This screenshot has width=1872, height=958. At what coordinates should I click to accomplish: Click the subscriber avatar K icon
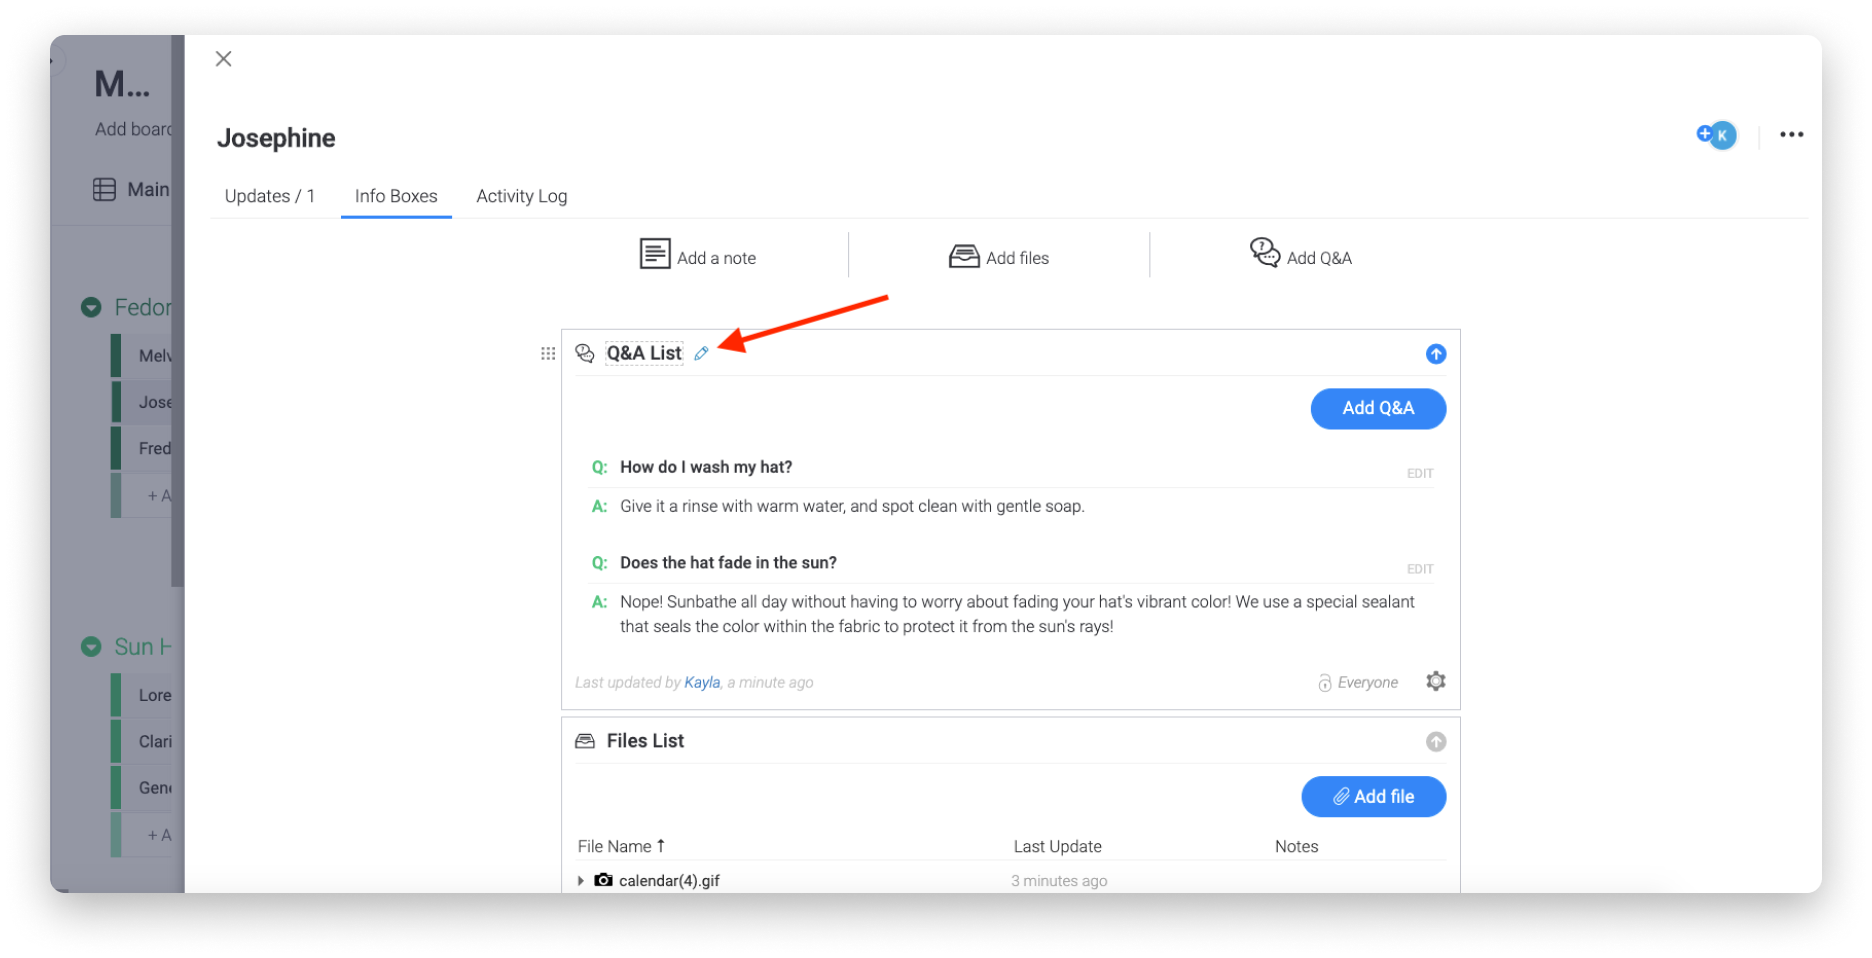click(x=1722, y=135)
